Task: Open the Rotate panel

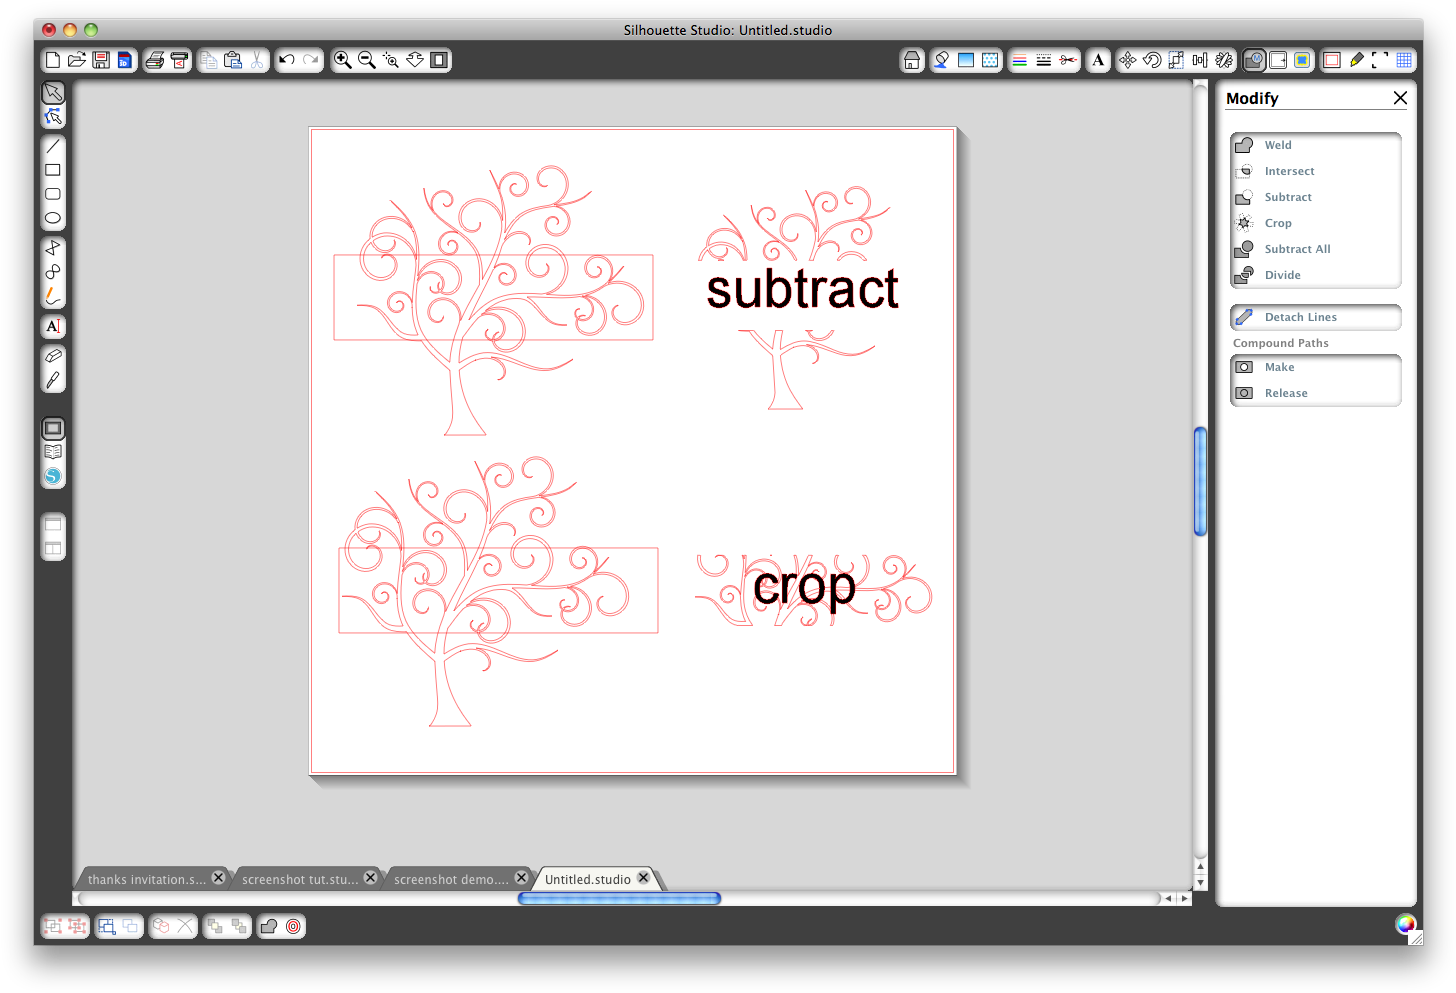Action: pyautogui.click(x=1152, y=60)
